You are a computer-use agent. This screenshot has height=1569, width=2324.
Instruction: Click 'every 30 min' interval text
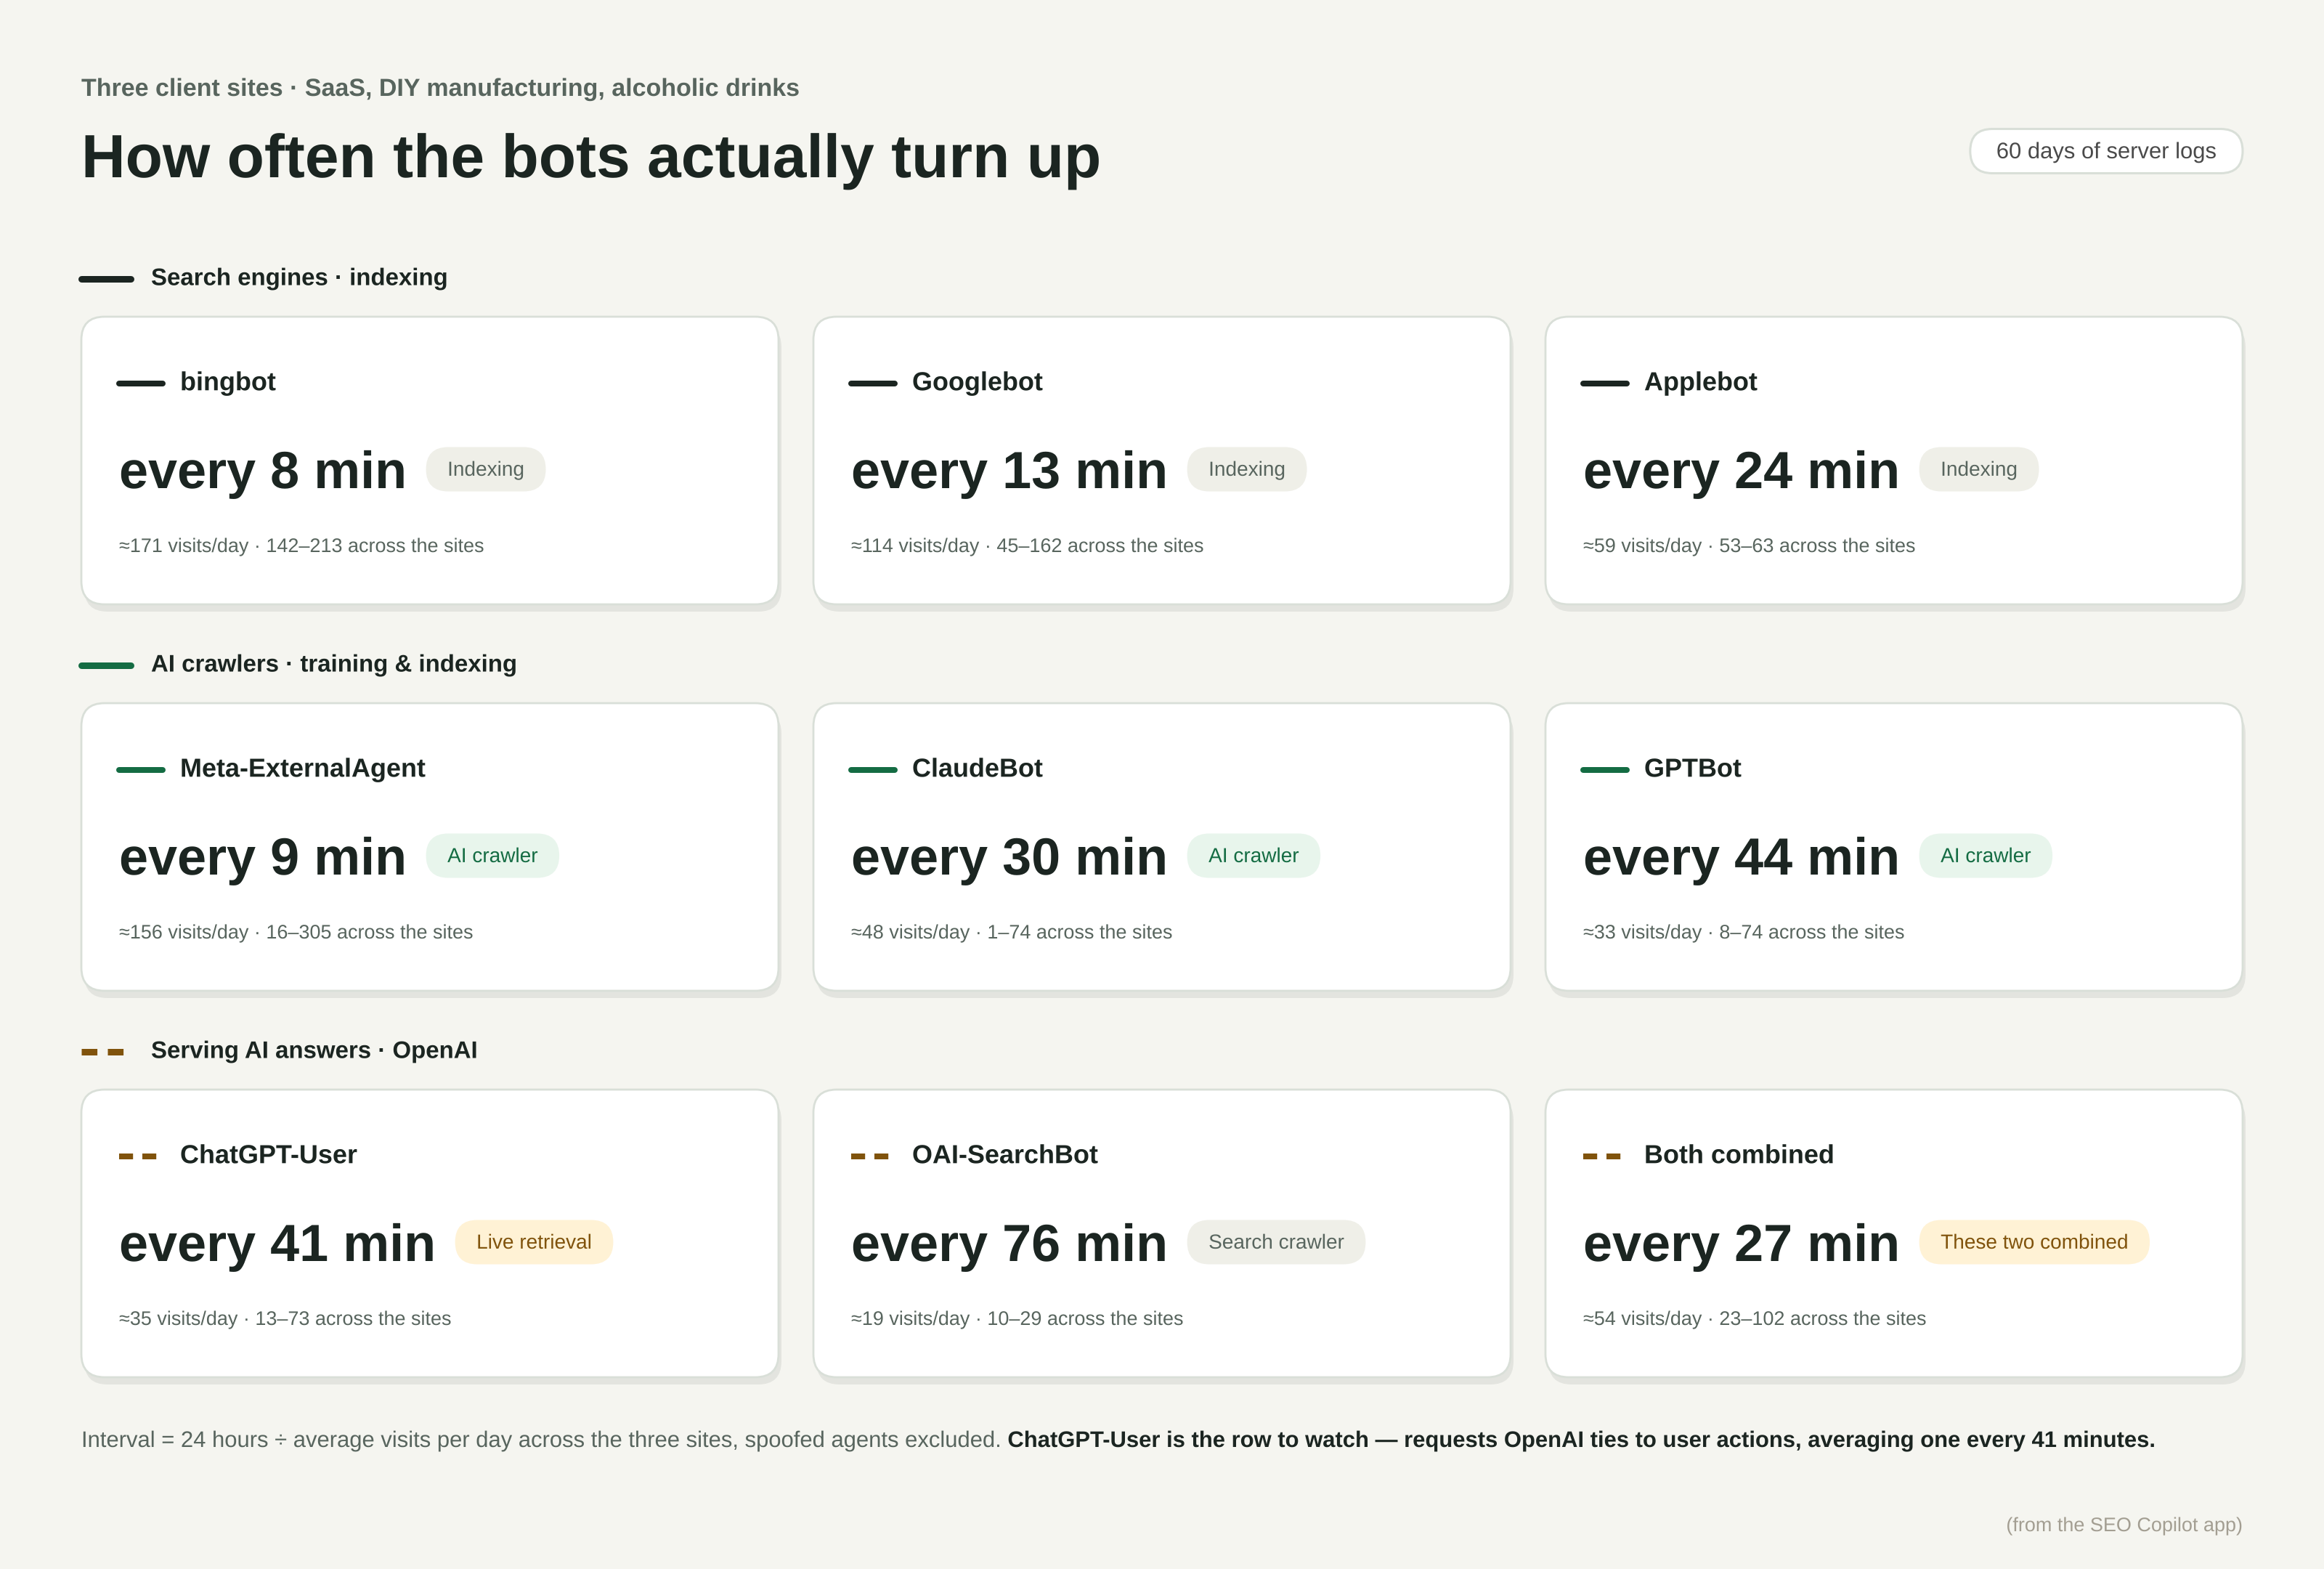click(1009, 857)
